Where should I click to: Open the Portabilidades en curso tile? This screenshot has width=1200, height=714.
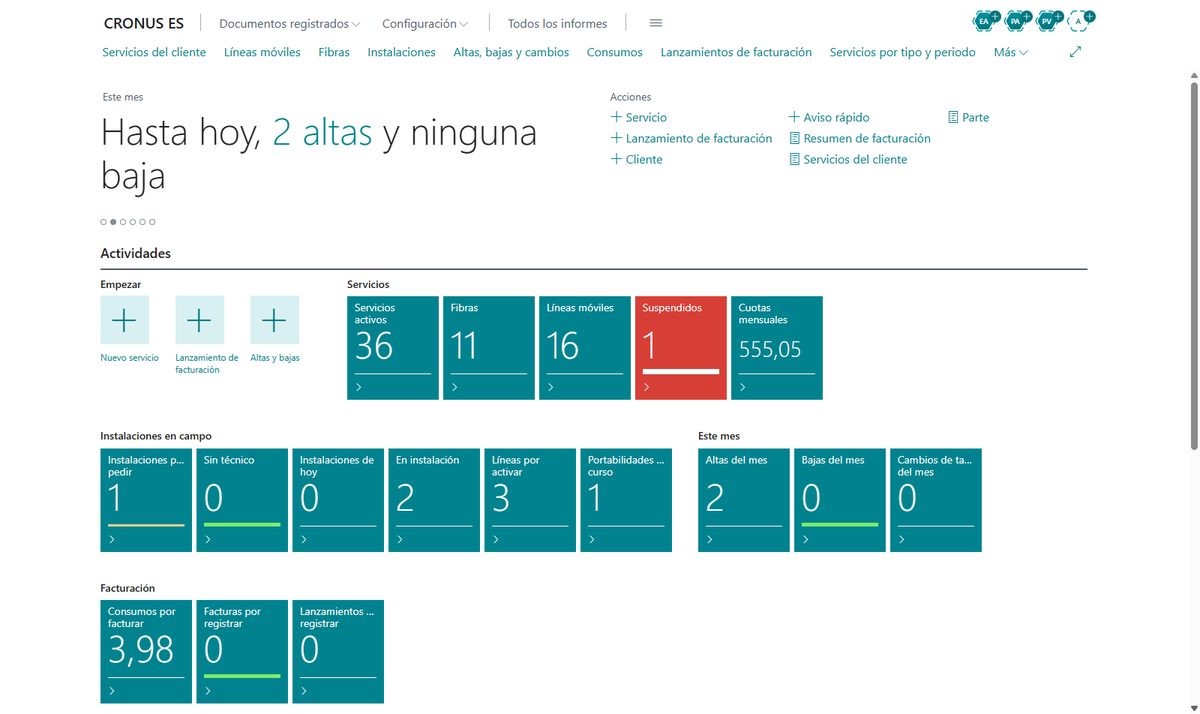click(x=626, y=500)
